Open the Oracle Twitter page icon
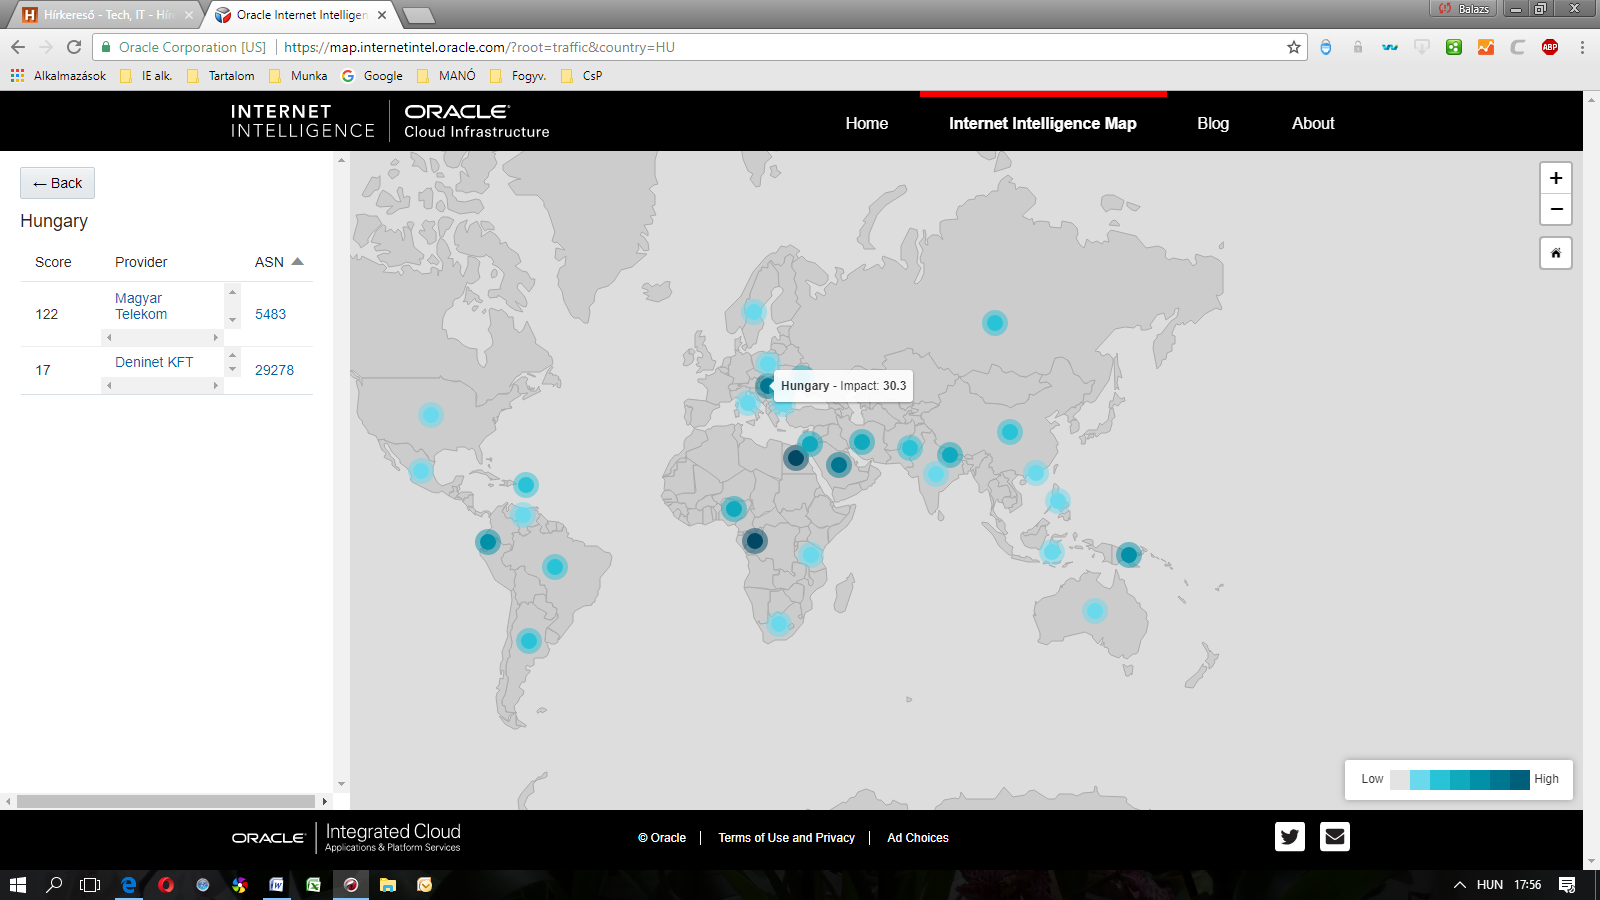1600x900 pixels. point(1290,836)
